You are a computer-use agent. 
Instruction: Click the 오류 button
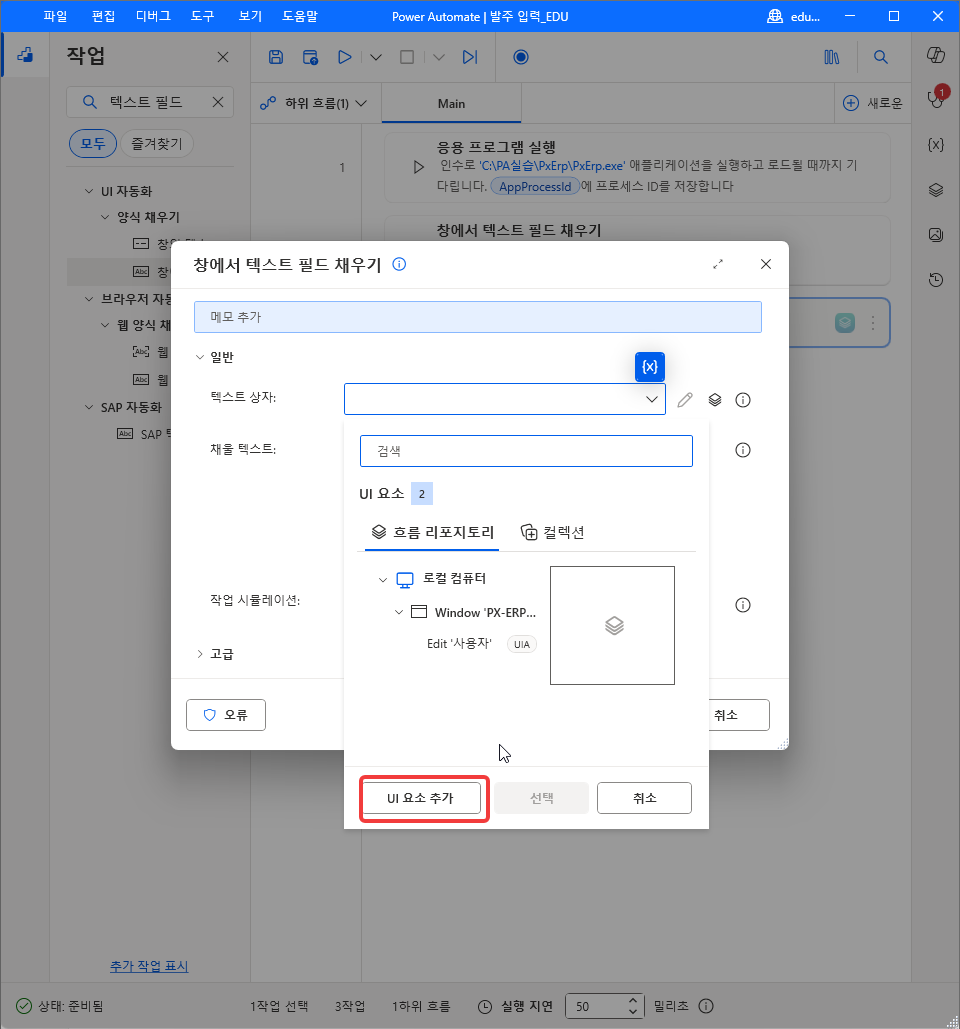click(226, 715)
